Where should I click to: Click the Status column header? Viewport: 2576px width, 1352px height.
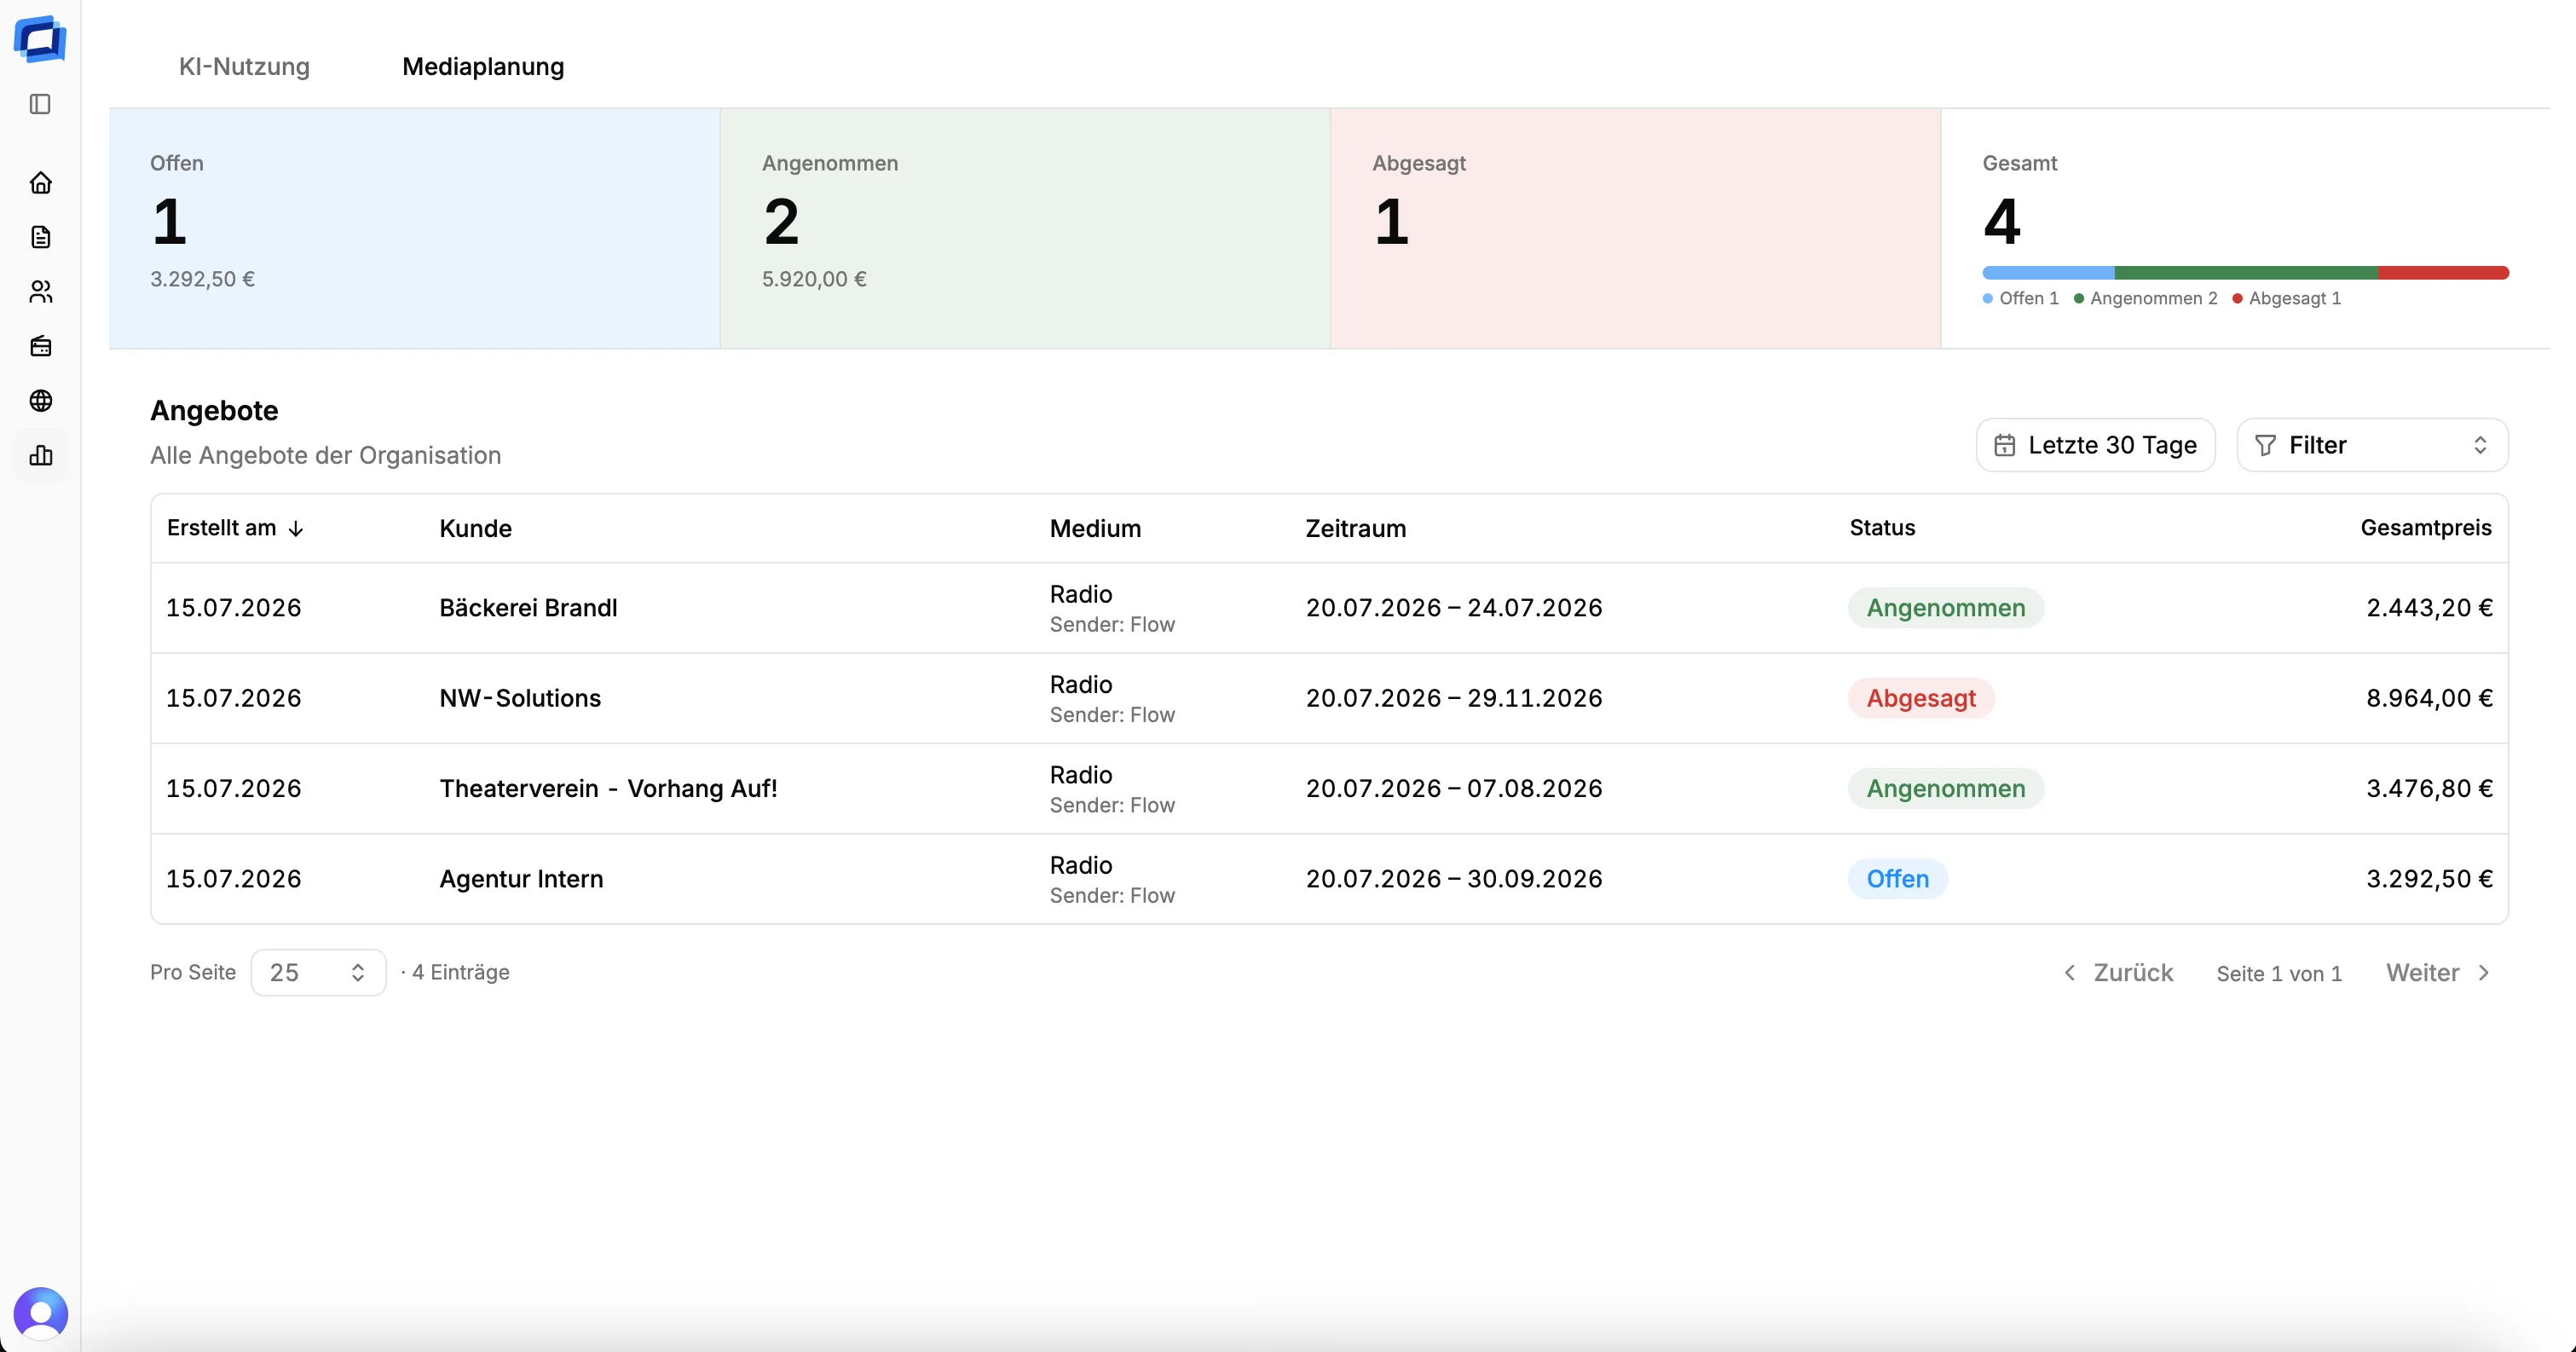(1882, 528)
